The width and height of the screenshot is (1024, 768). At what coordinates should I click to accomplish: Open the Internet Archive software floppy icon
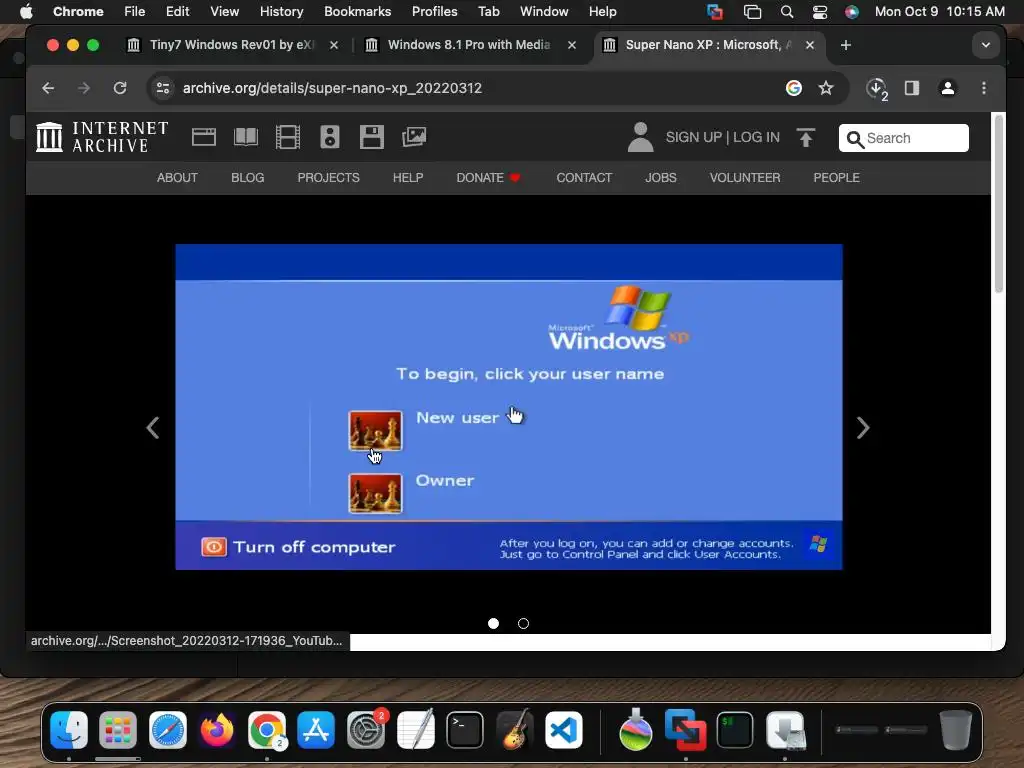372,137
